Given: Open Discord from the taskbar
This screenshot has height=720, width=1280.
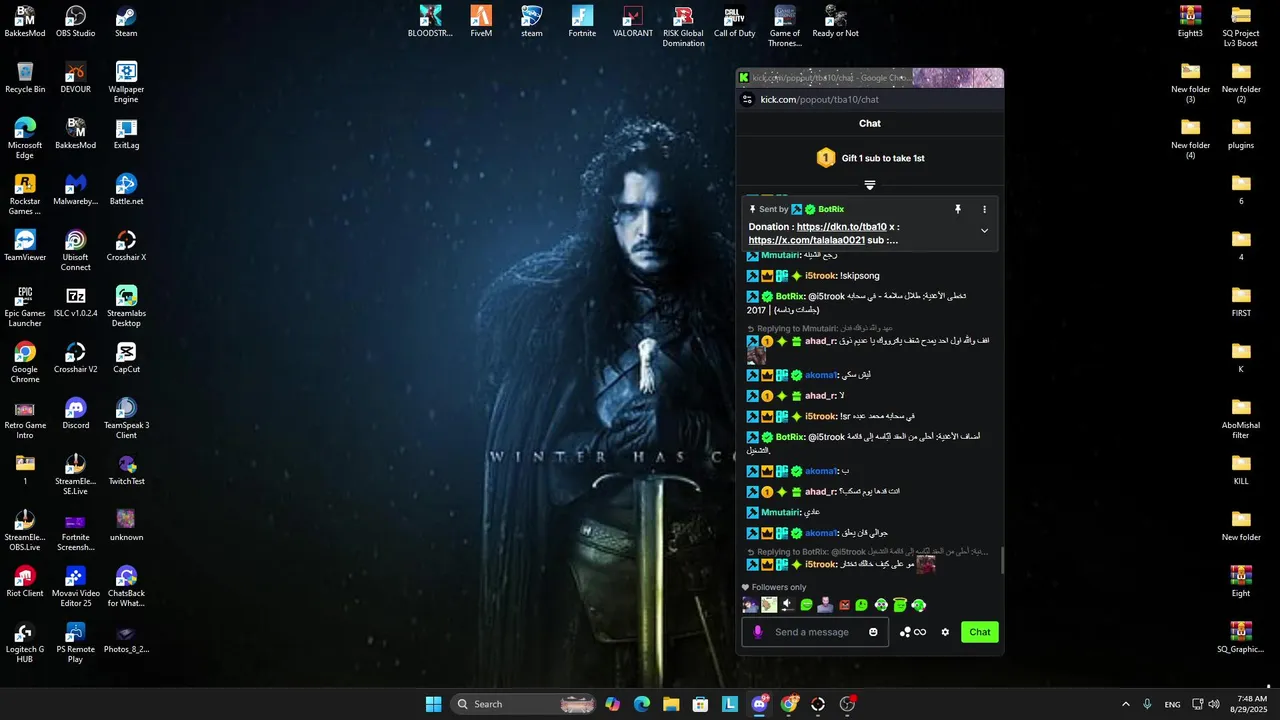Looking at the screenshot, I should tap(760, 704).
